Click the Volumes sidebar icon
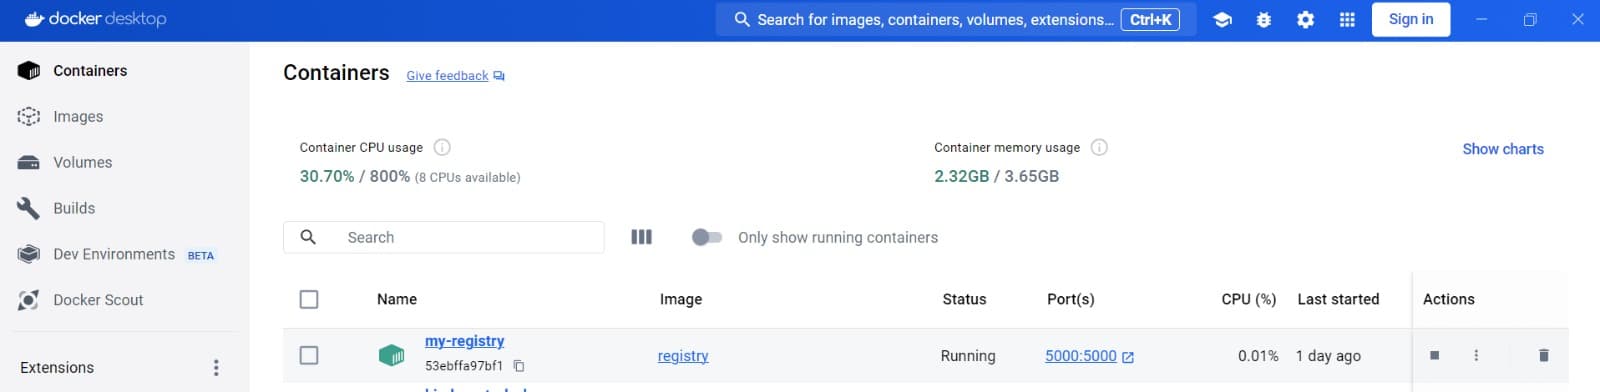 (29, 163)
